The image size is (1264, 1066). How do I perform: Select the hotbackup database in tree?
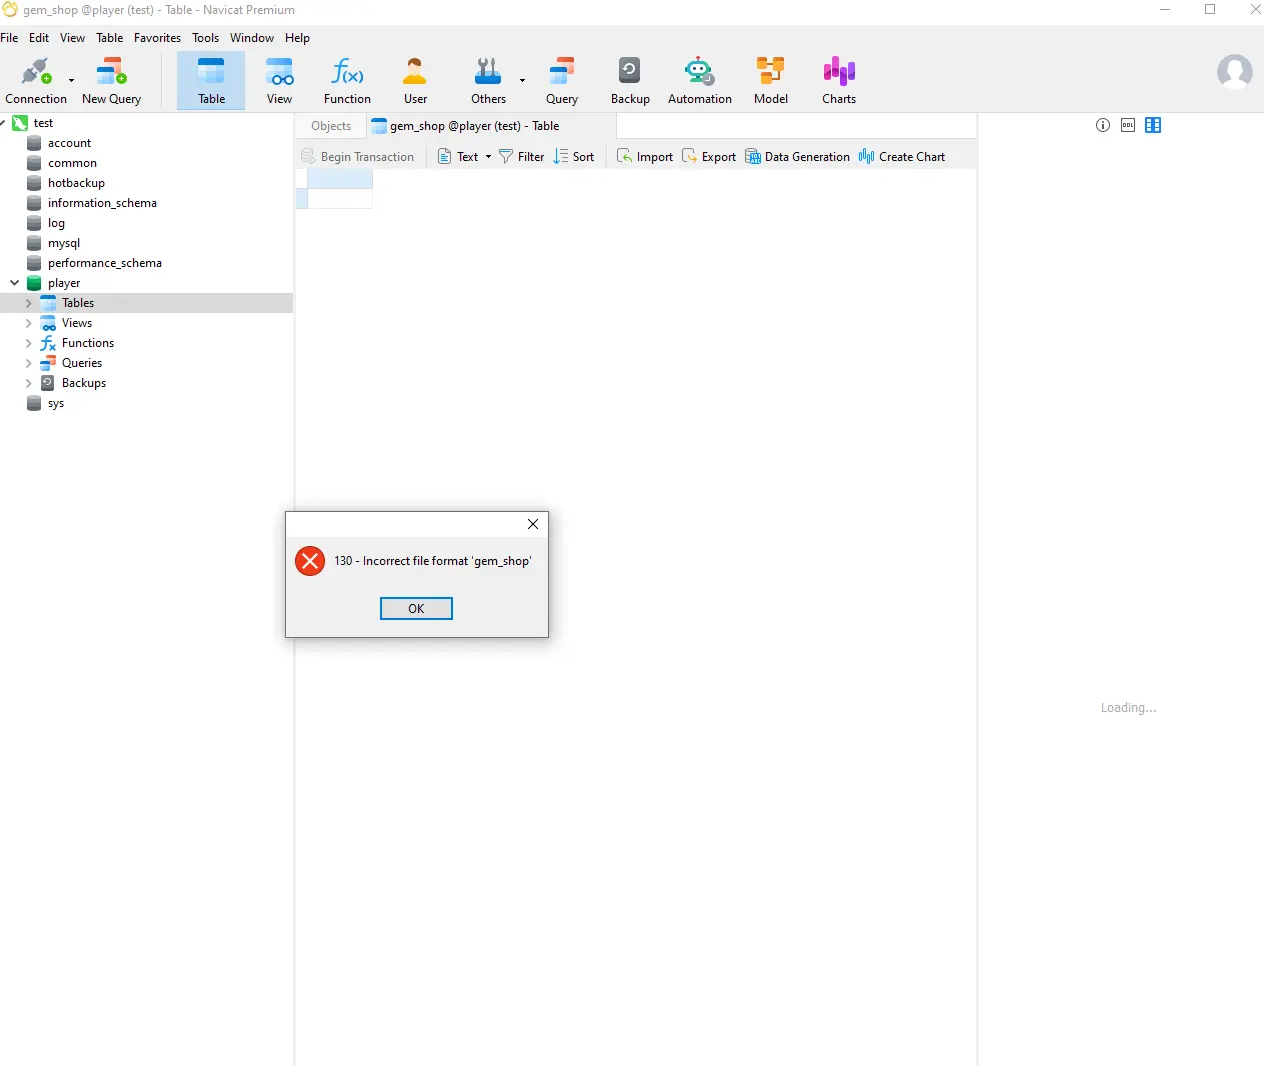76,183
